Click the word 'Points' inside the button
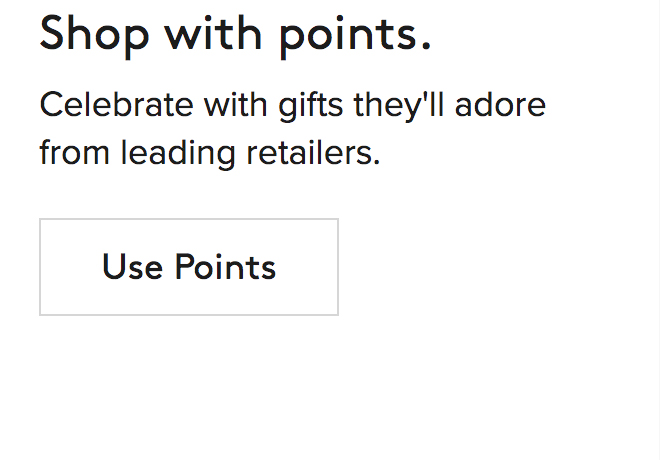 click(225, 267)
